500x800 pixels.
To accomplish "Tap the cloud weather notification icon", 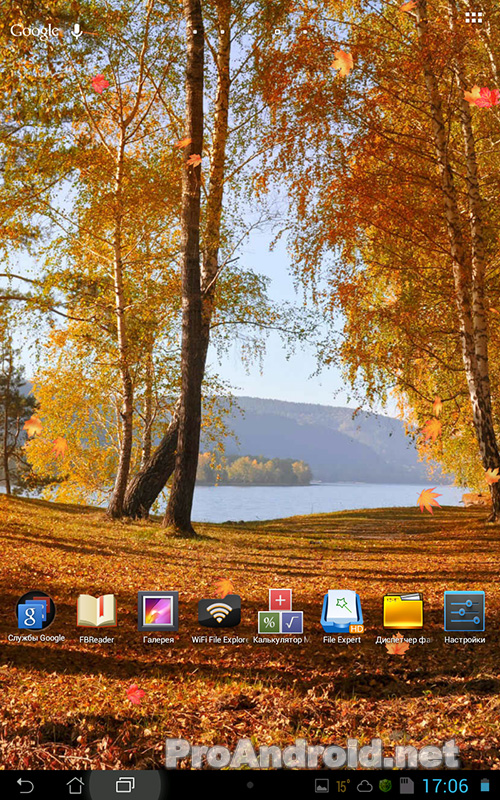I will 364,786.
